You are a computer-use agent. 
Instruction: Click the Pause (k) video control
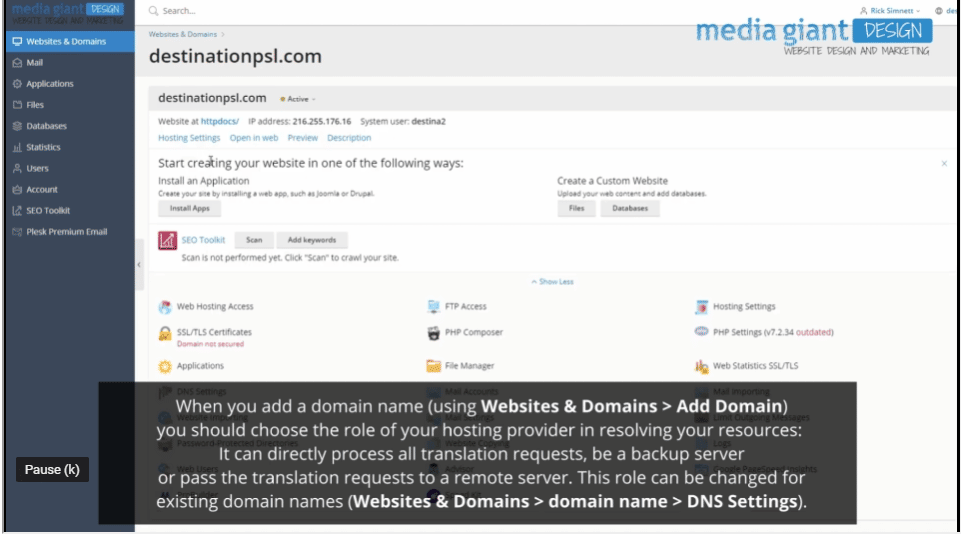coord(52,470)
